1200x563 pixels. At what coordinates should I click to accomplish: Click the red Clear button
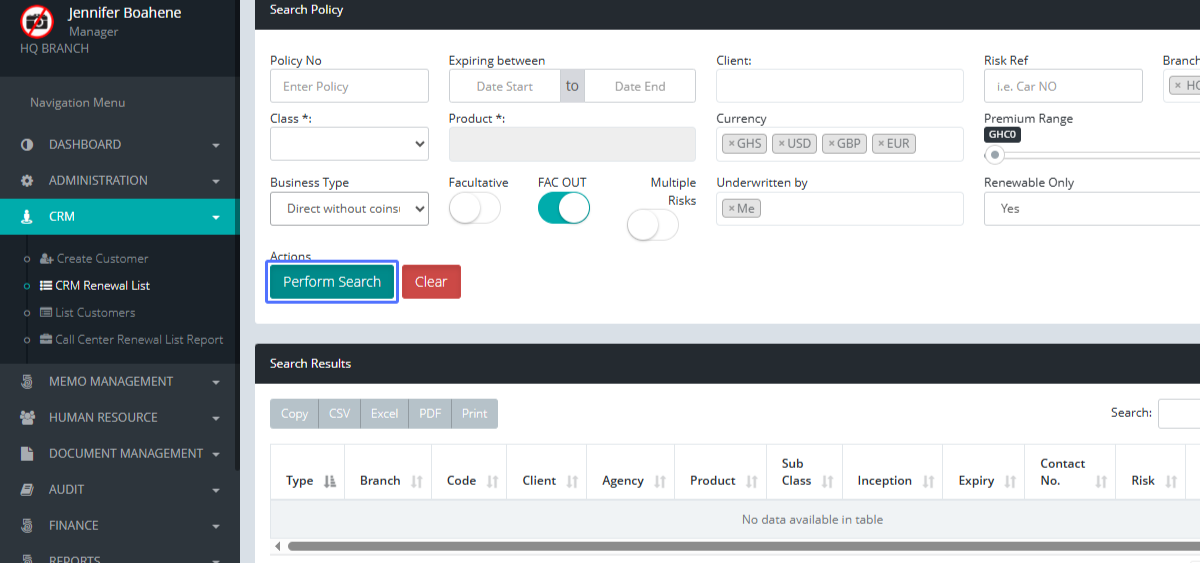(x=431, y=282)
